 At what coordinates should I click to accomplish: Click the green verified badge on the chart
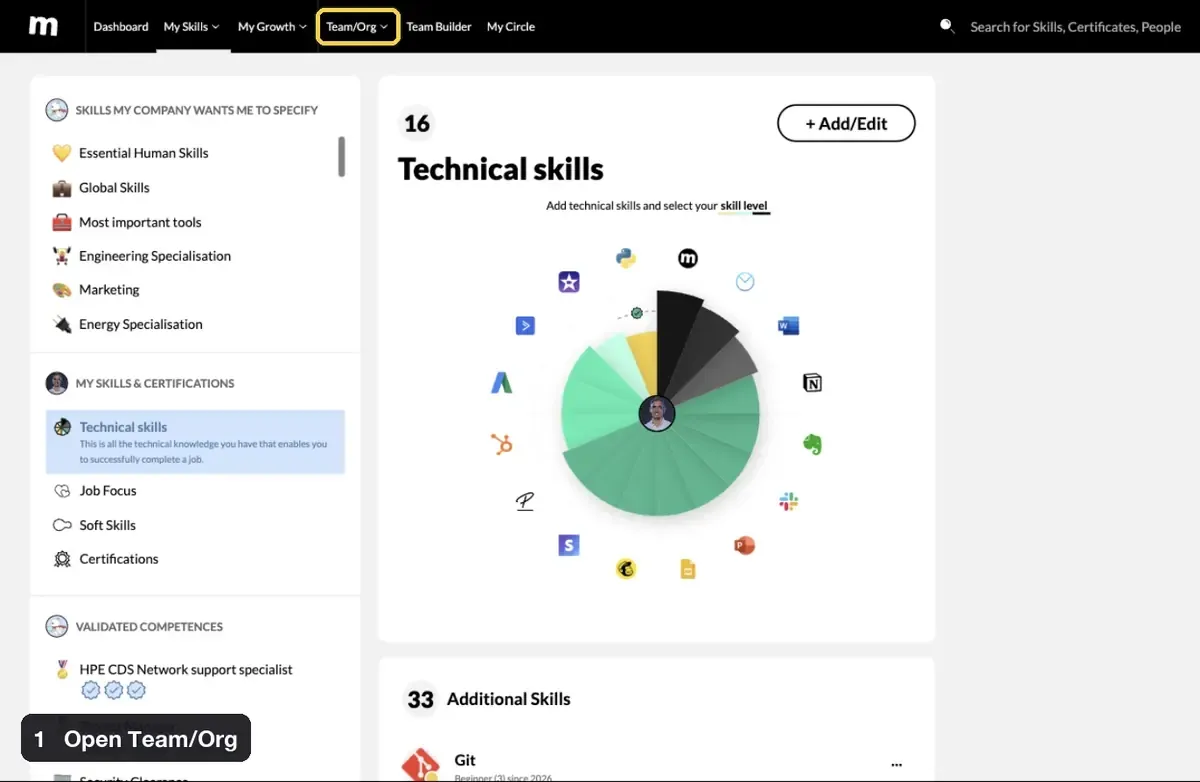pos(636,313)
